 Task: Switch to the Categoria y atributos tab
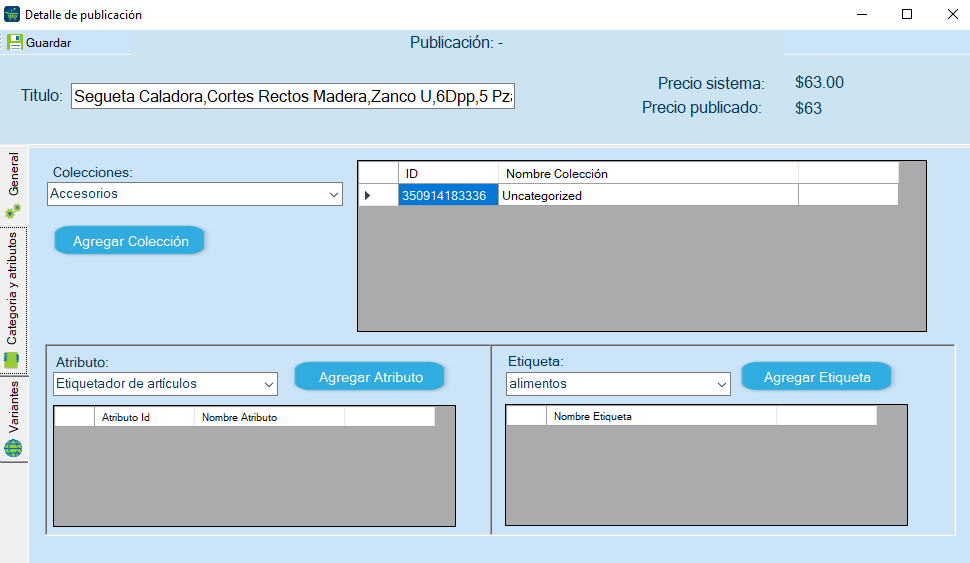14,301
